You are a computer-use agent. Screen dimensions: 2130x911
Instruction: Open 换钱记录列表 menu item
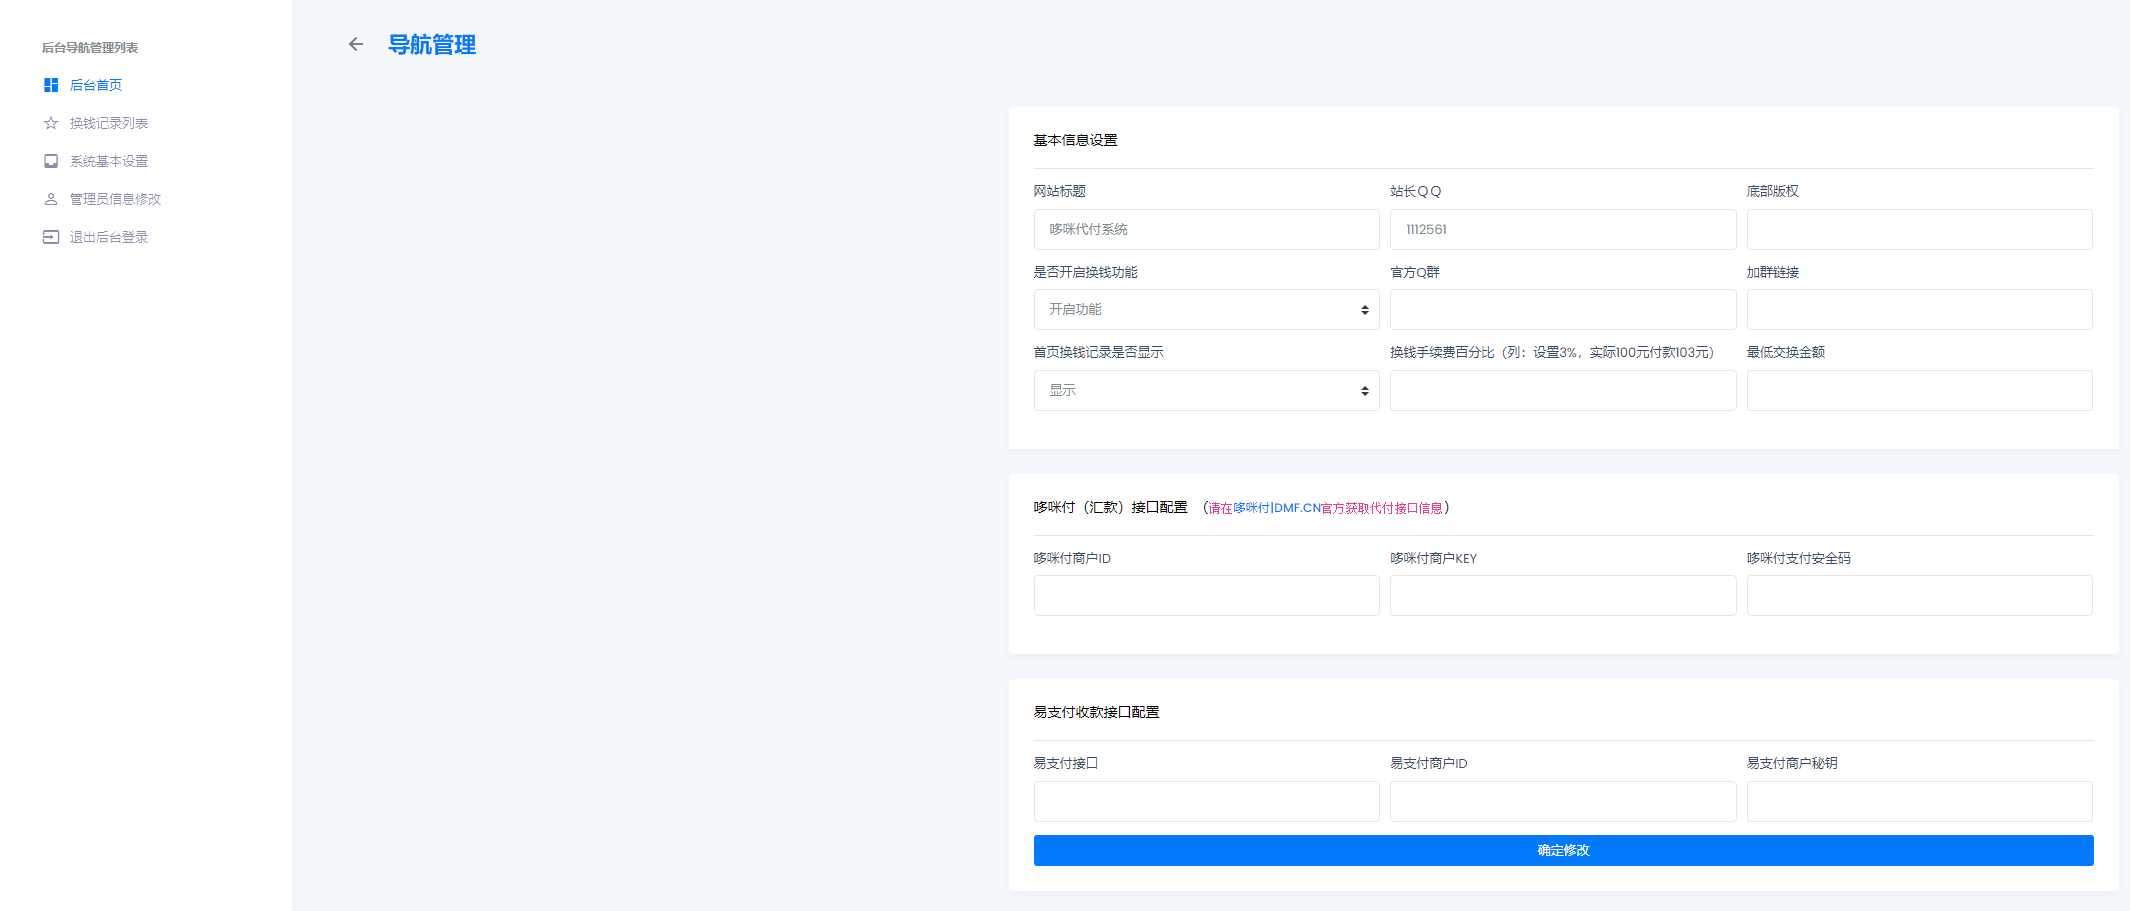click(x=109, y=123)
